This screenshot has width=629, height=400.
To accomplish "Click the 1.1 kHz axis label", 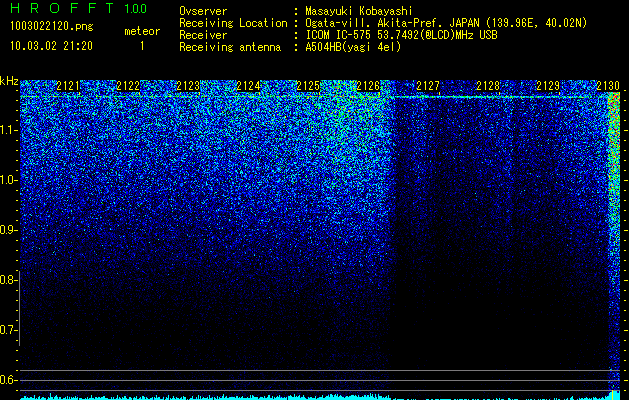I will 8,131.
